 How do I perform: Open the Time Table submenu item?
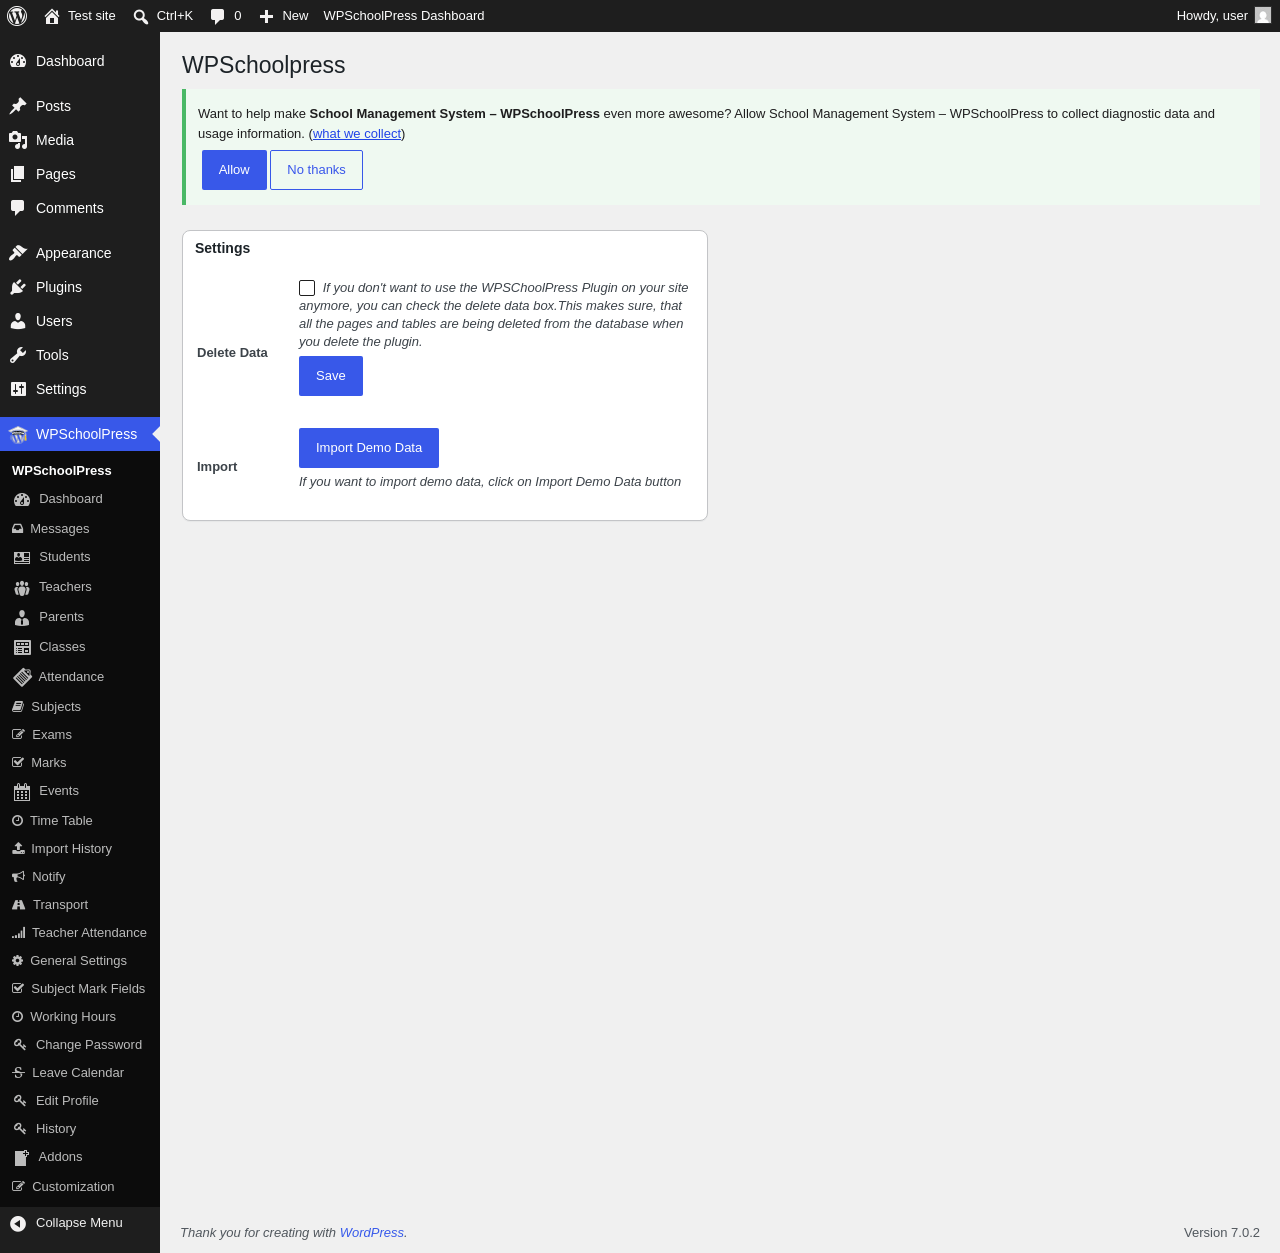pyautogui.click(x=80, y=820)
